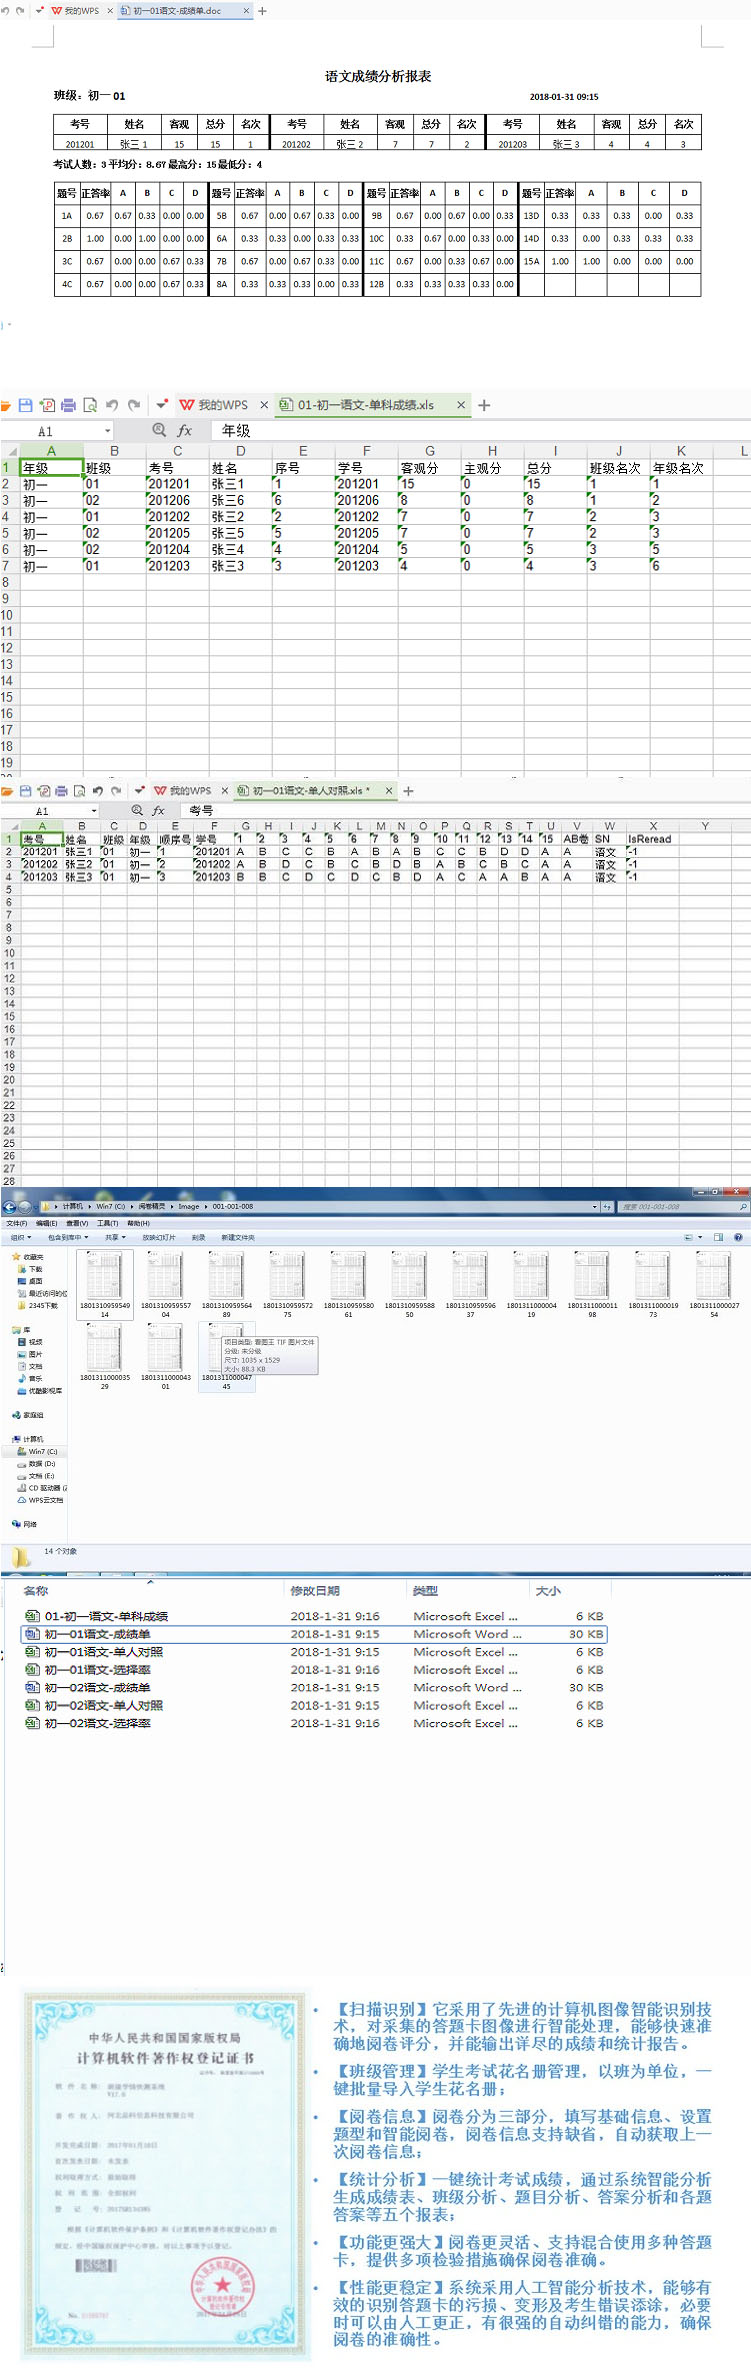Click 新建文件夹 button
Screen dimensions: 751x2373
click(x=237, y=1237)
